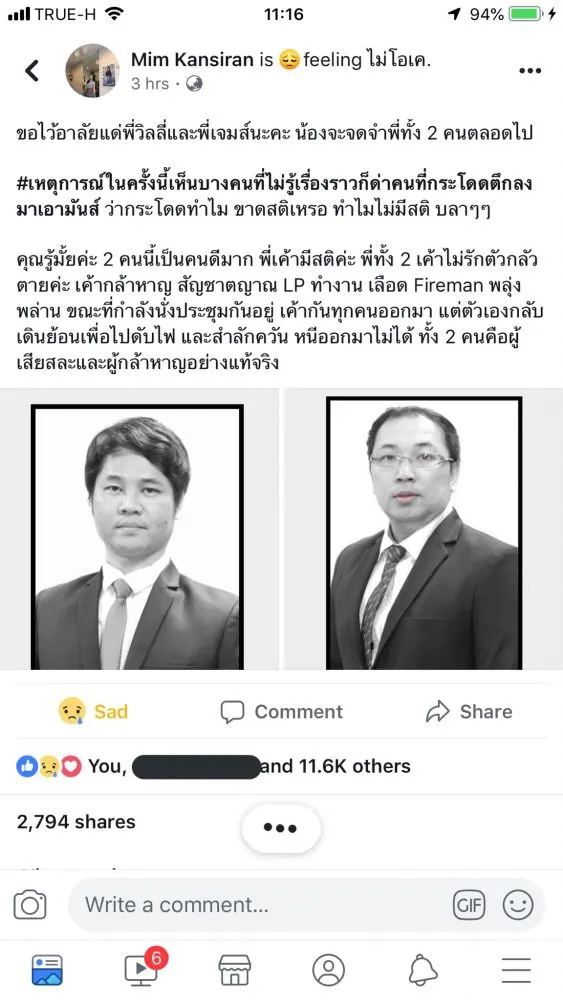
Task: Insert a GIF using the GIF icon
Action: coord(469,905)
